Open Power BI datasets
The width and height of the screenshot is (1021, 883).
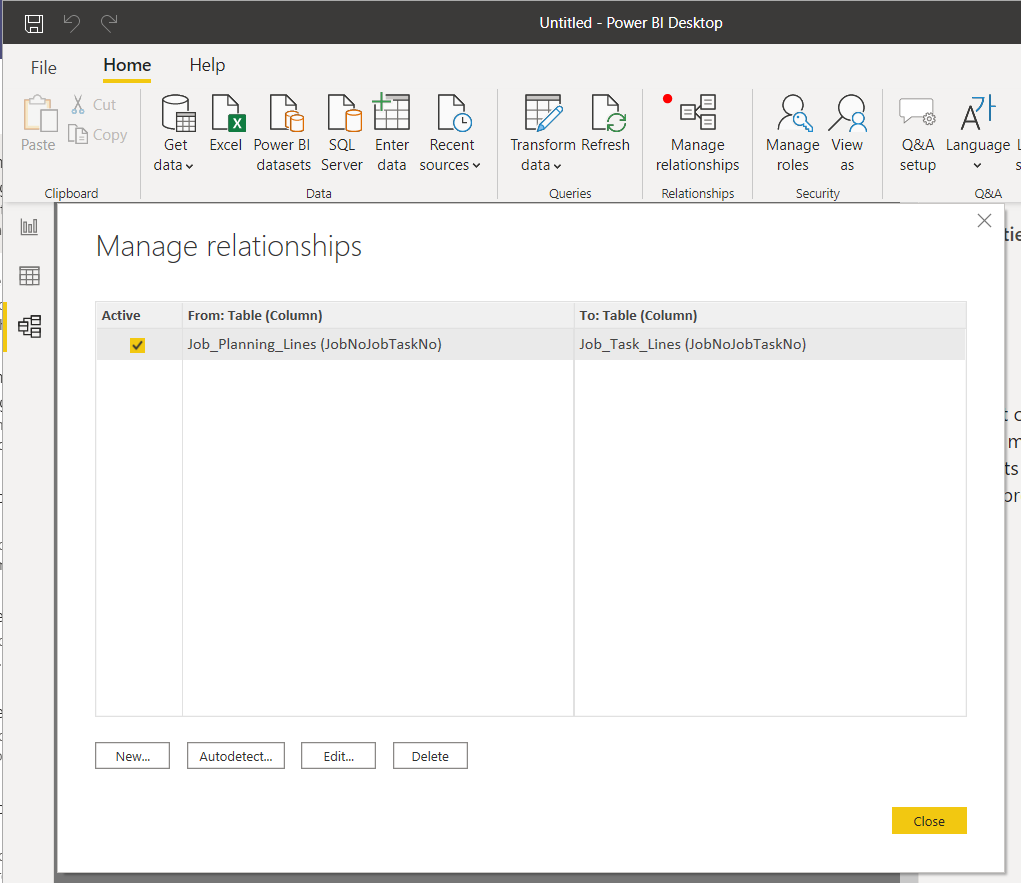(x=283, y=115)
